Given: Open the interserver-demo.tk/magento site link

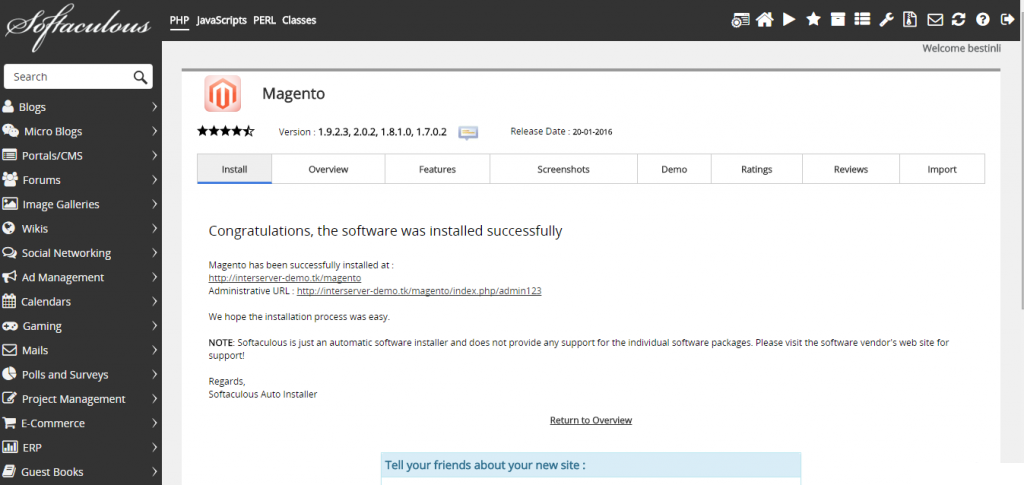Looking at the screenshot, I should pos(285,278).
